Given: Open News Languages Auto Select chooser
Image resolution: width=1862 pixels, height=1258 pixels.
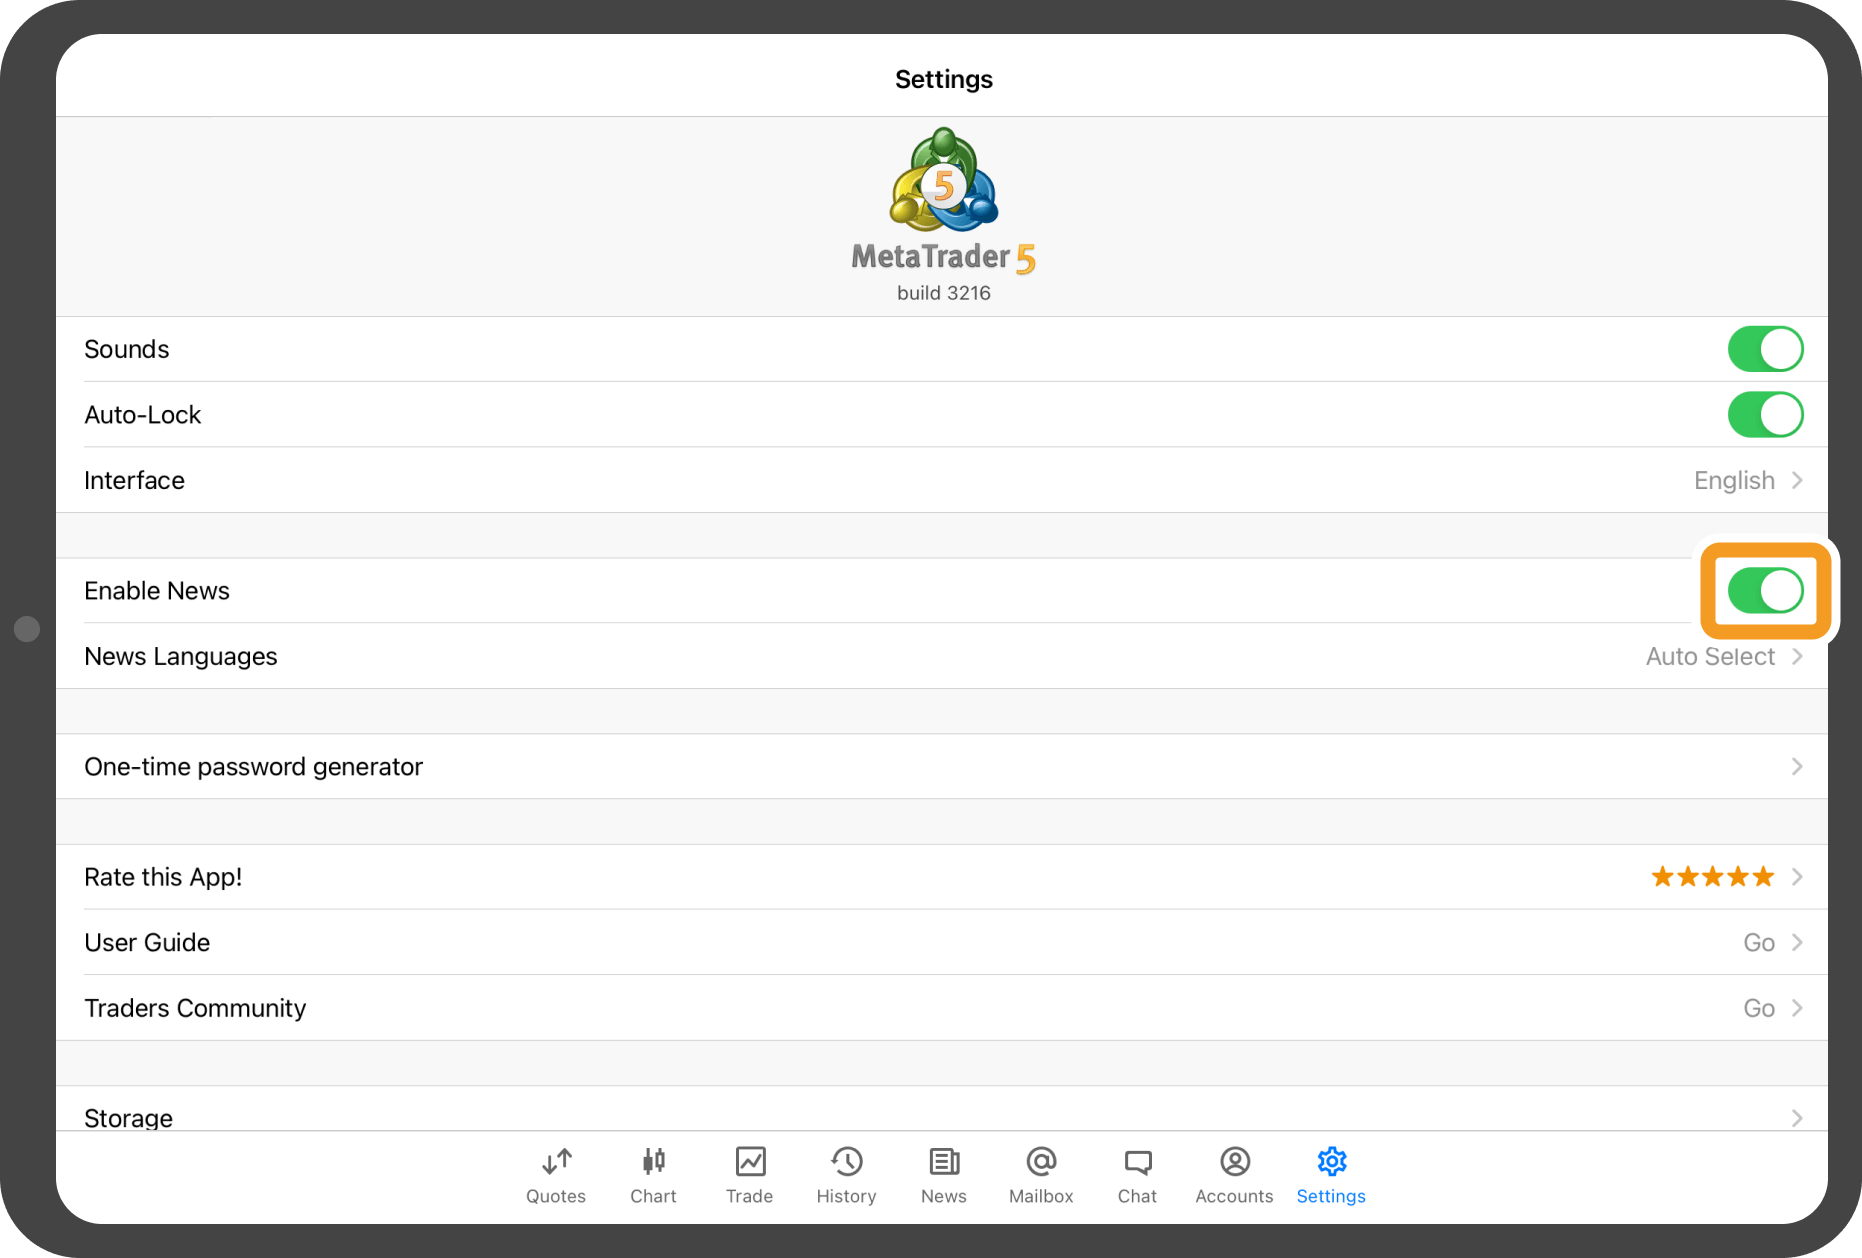Looking at the screenshot, I should (x=1722, y=657).
